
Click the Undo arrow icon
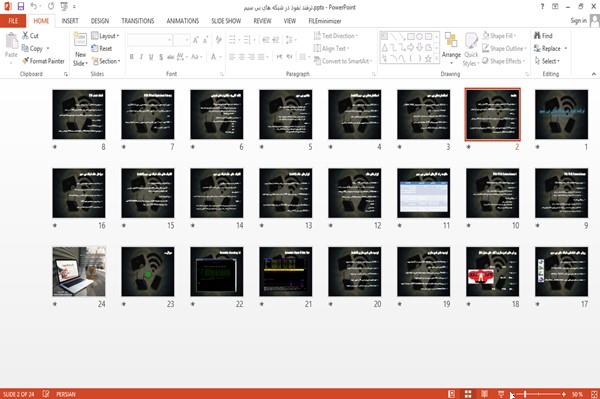pos(34,7)
